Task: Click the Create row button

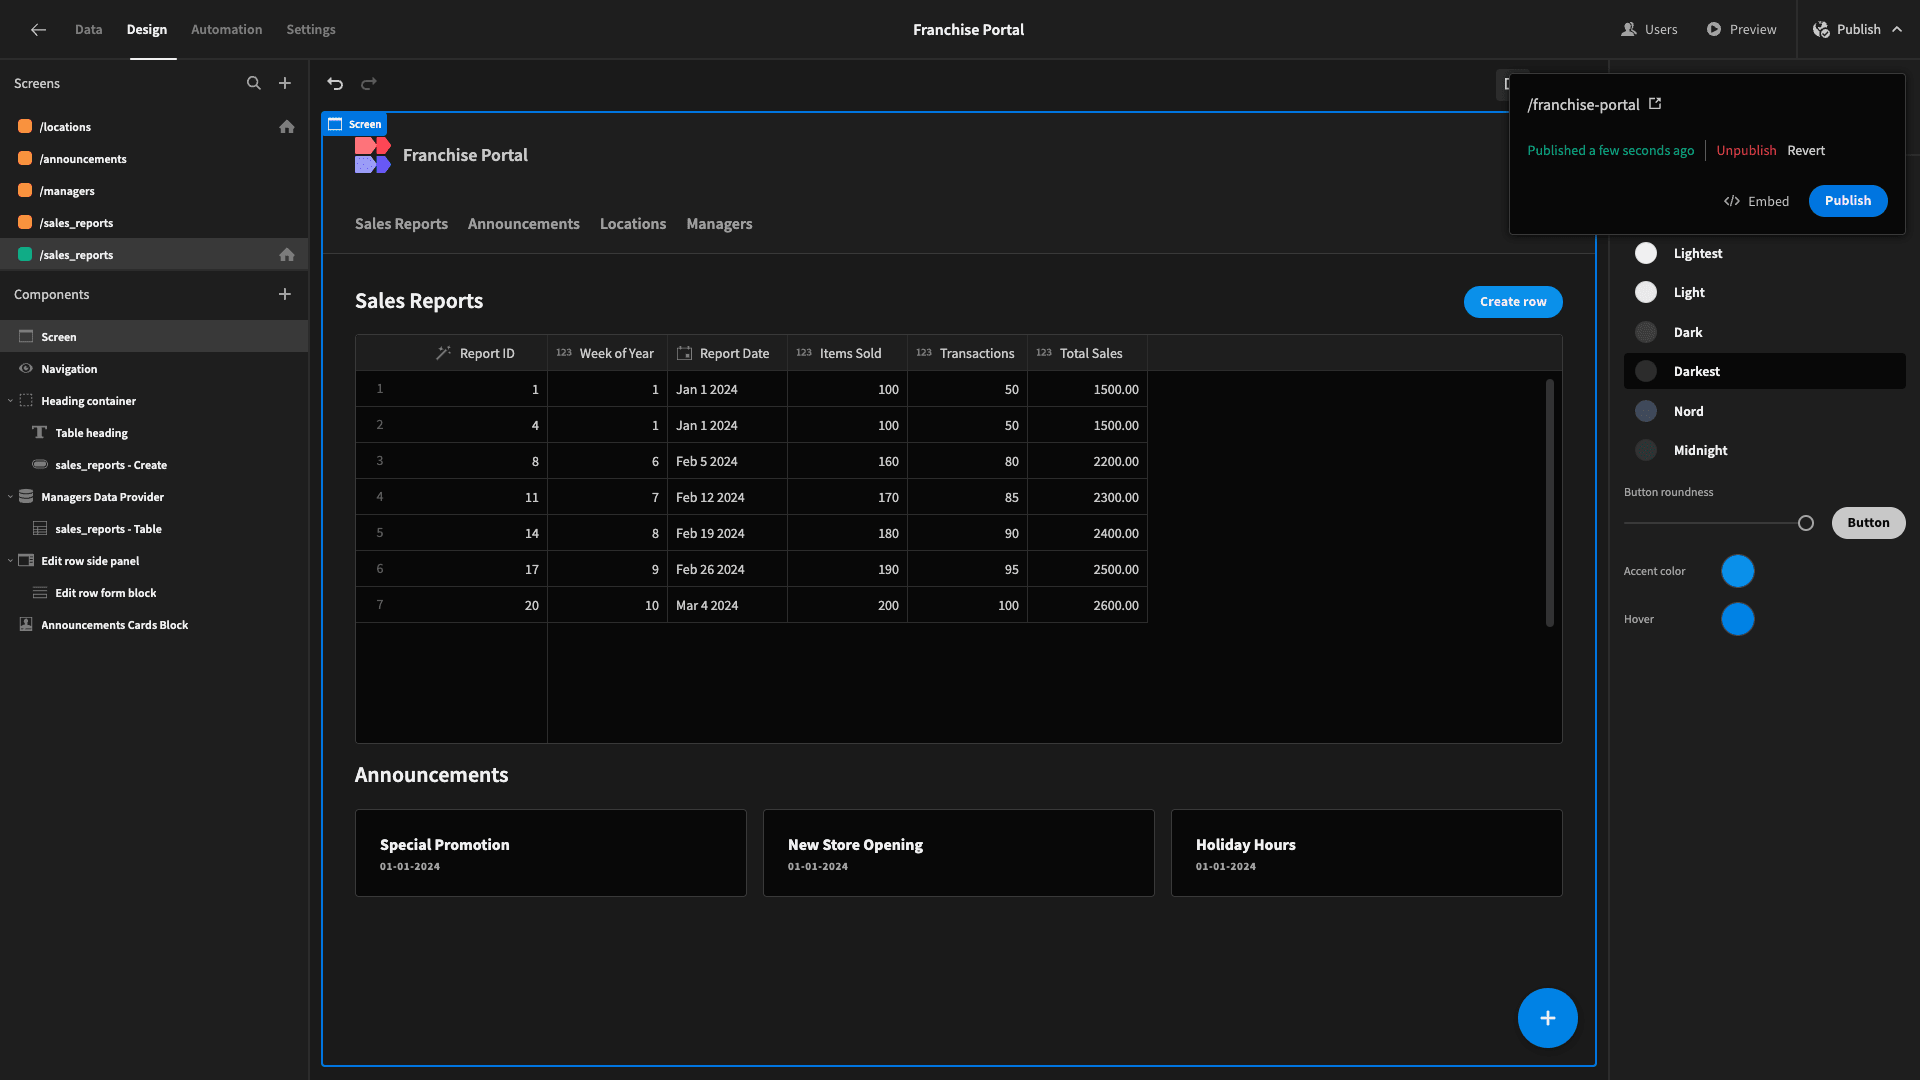Action: coord(1513,302)
